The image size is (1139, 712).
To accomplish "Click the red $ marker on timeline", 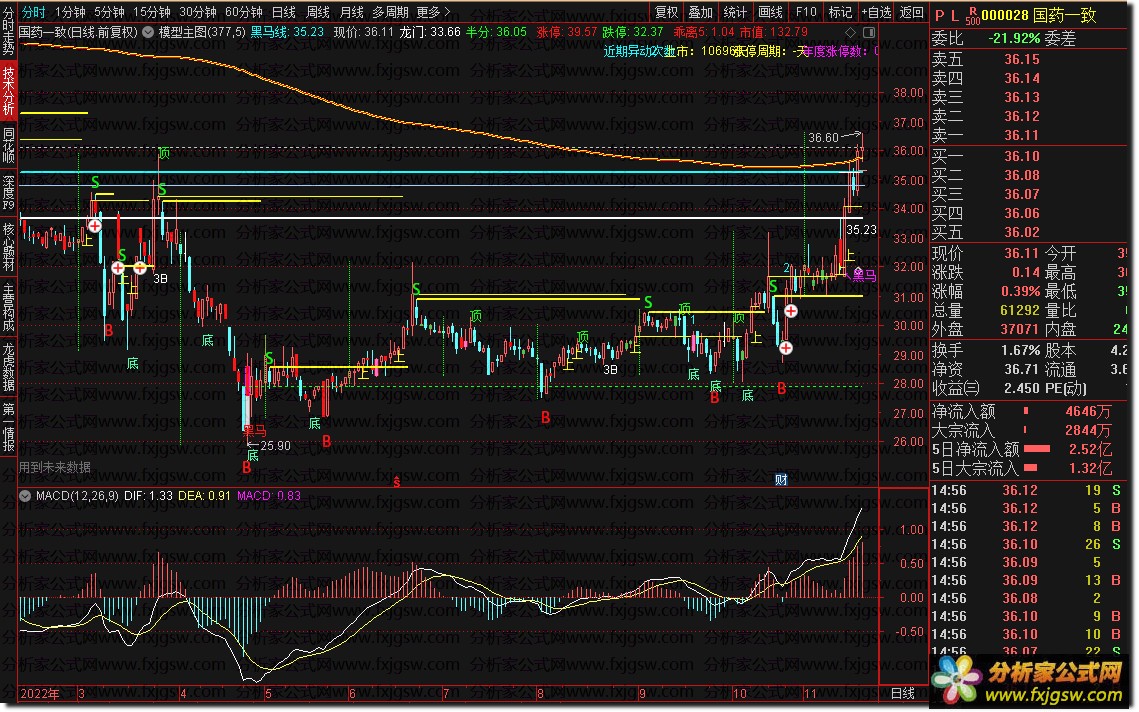I will click(397, 481).
